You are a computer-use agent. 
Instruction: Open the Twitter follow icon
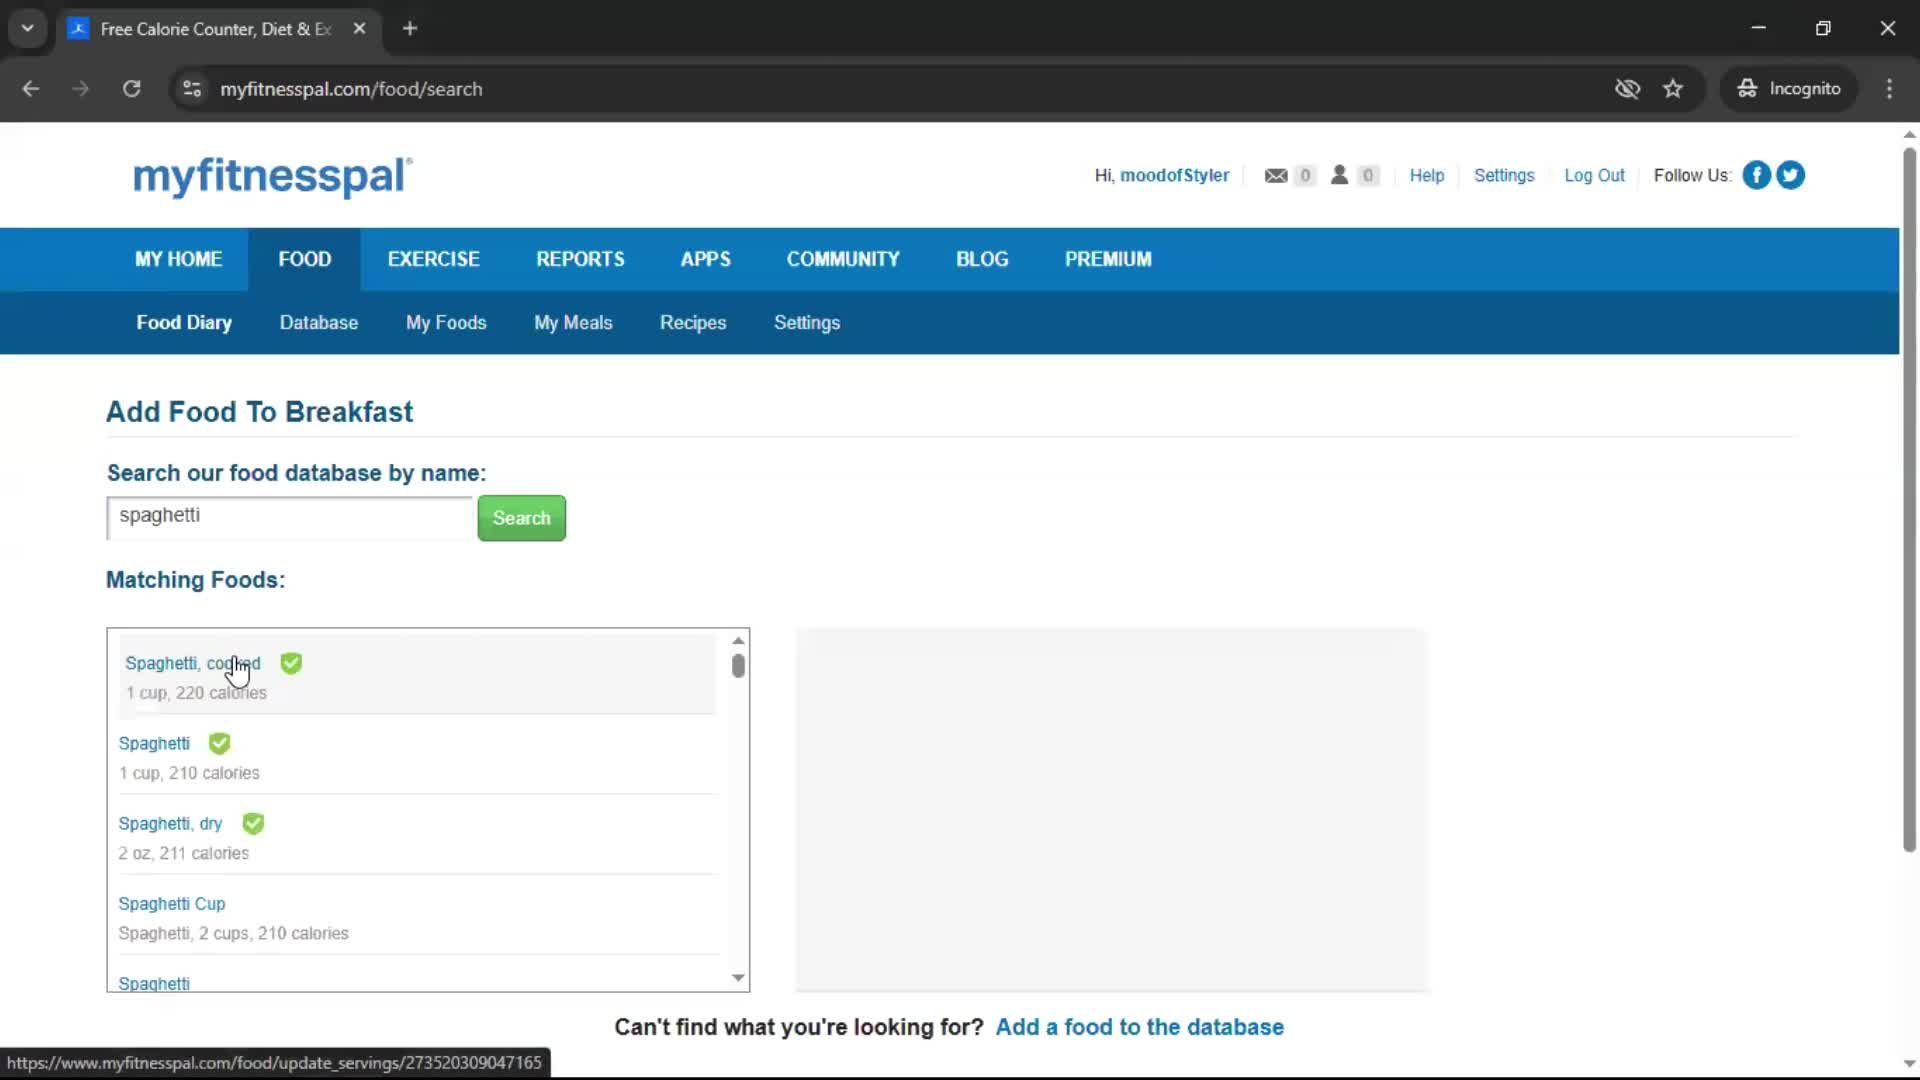pos(1790,175)
